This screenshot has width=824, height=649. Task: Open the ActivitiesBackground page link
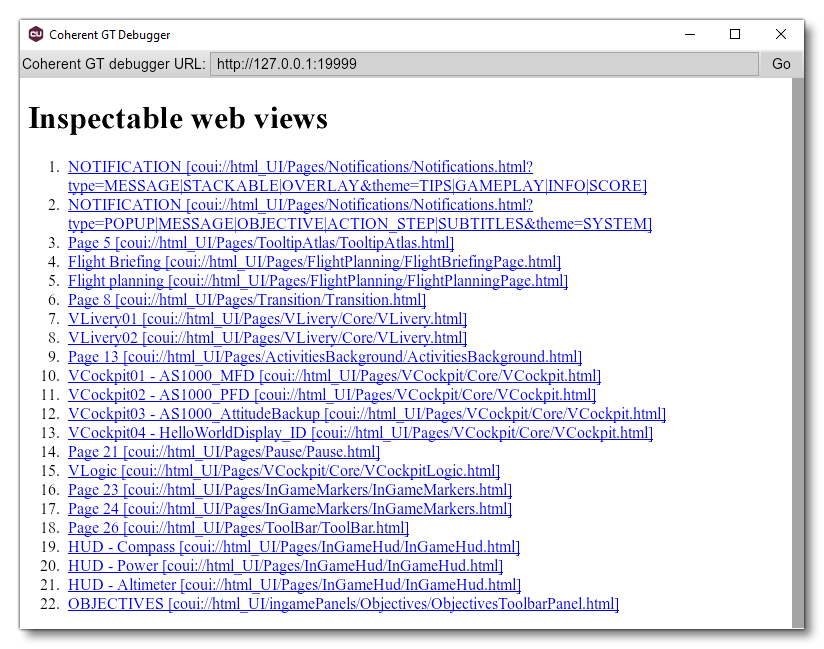point(324,356)
